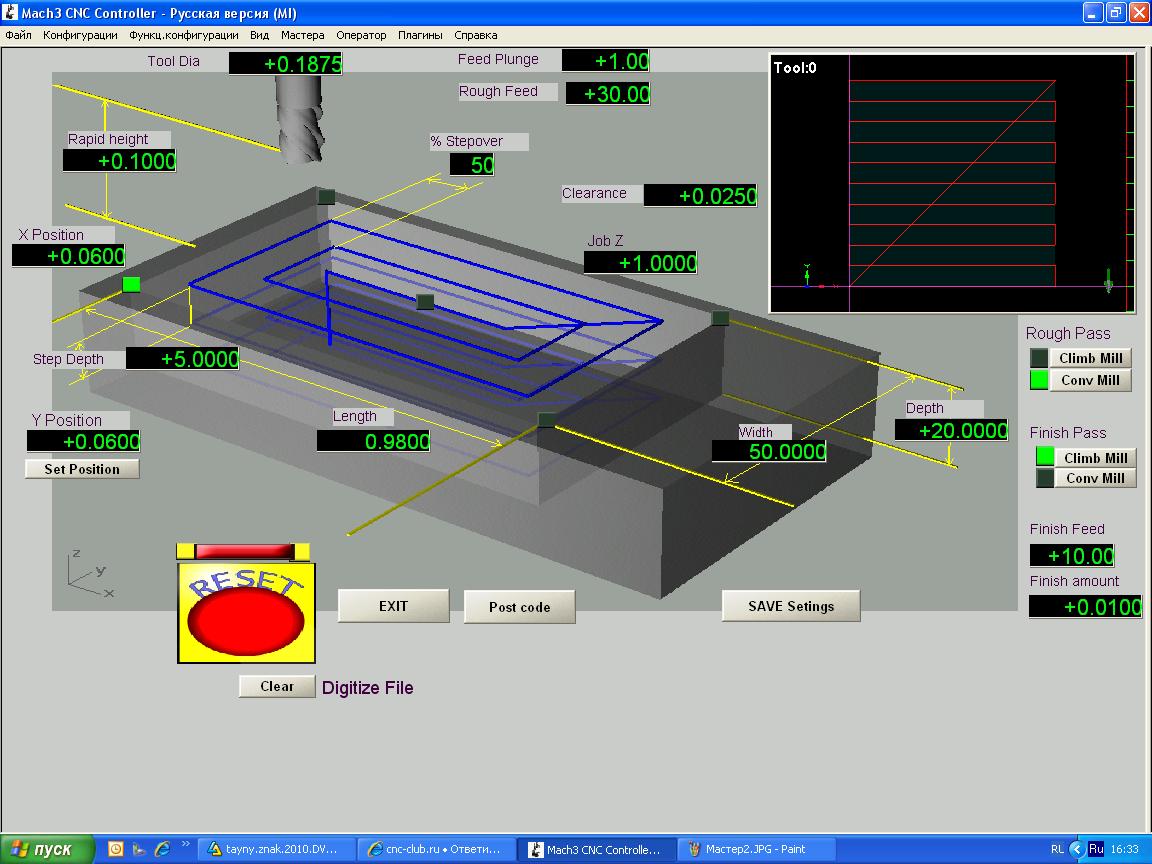Open the Вид menu

pyautogui.click(x=259, y=35)
